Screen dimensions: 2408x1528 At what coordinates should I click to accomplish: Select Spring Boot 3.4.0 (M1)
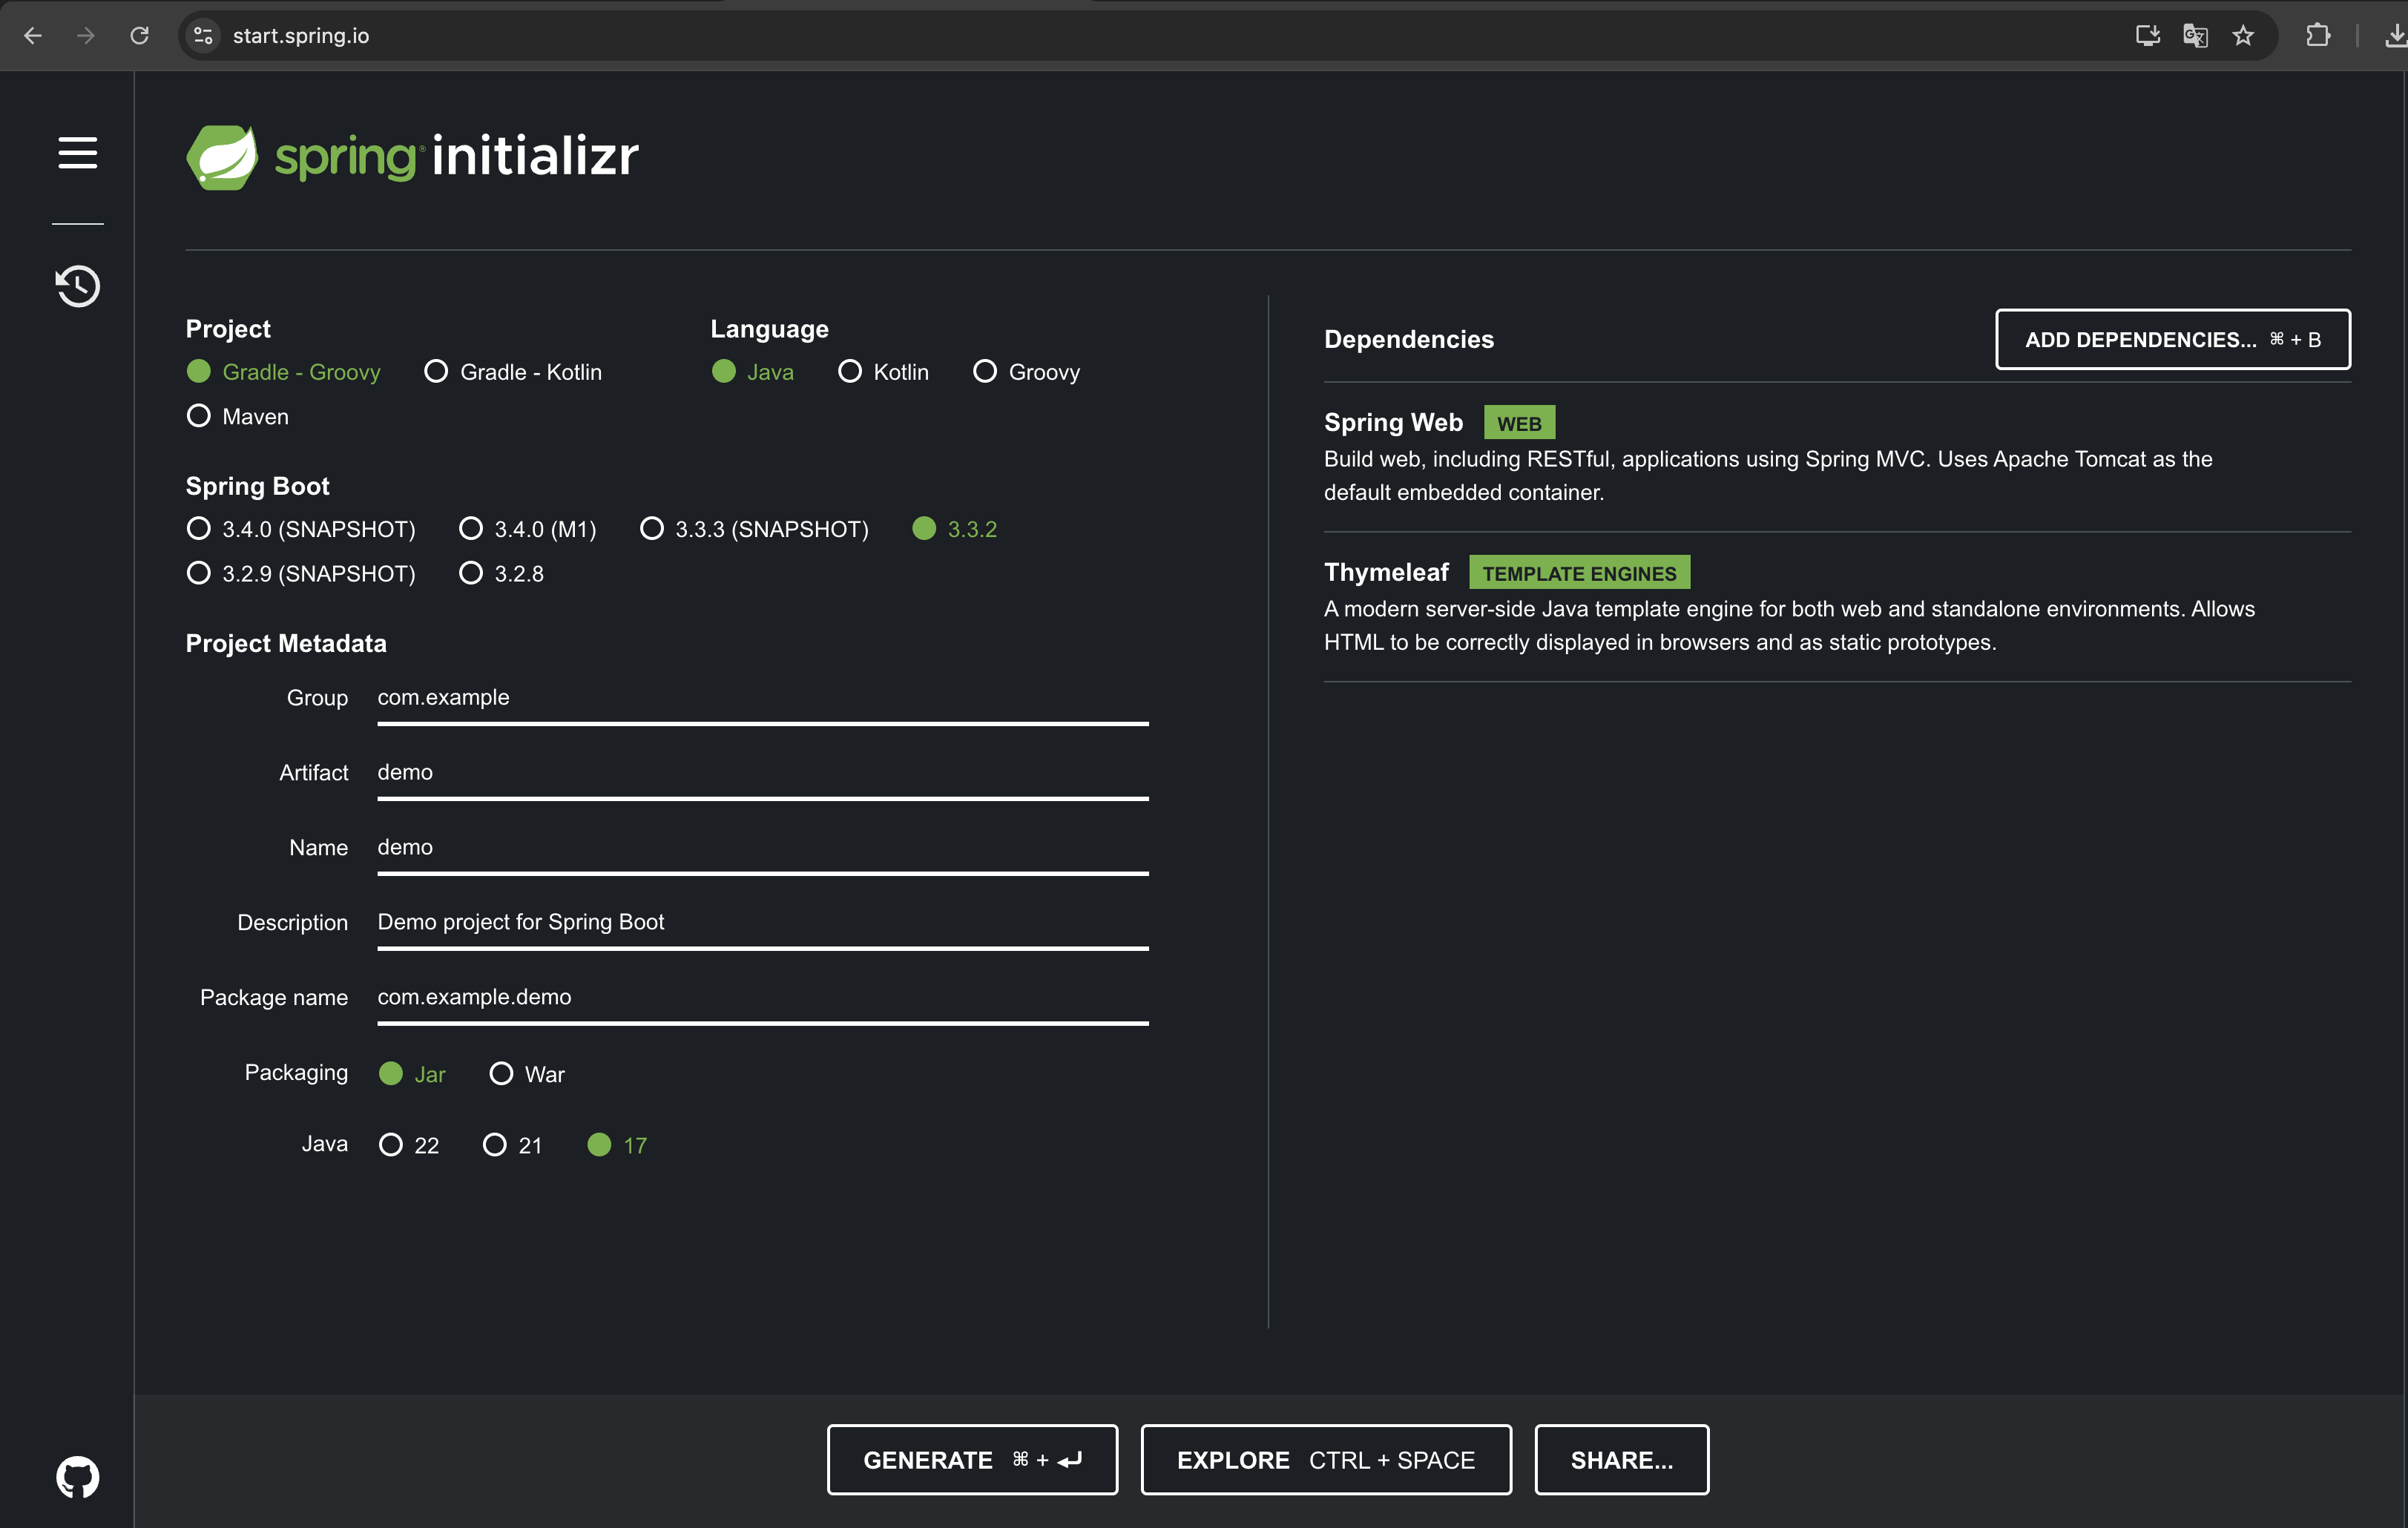471,528
